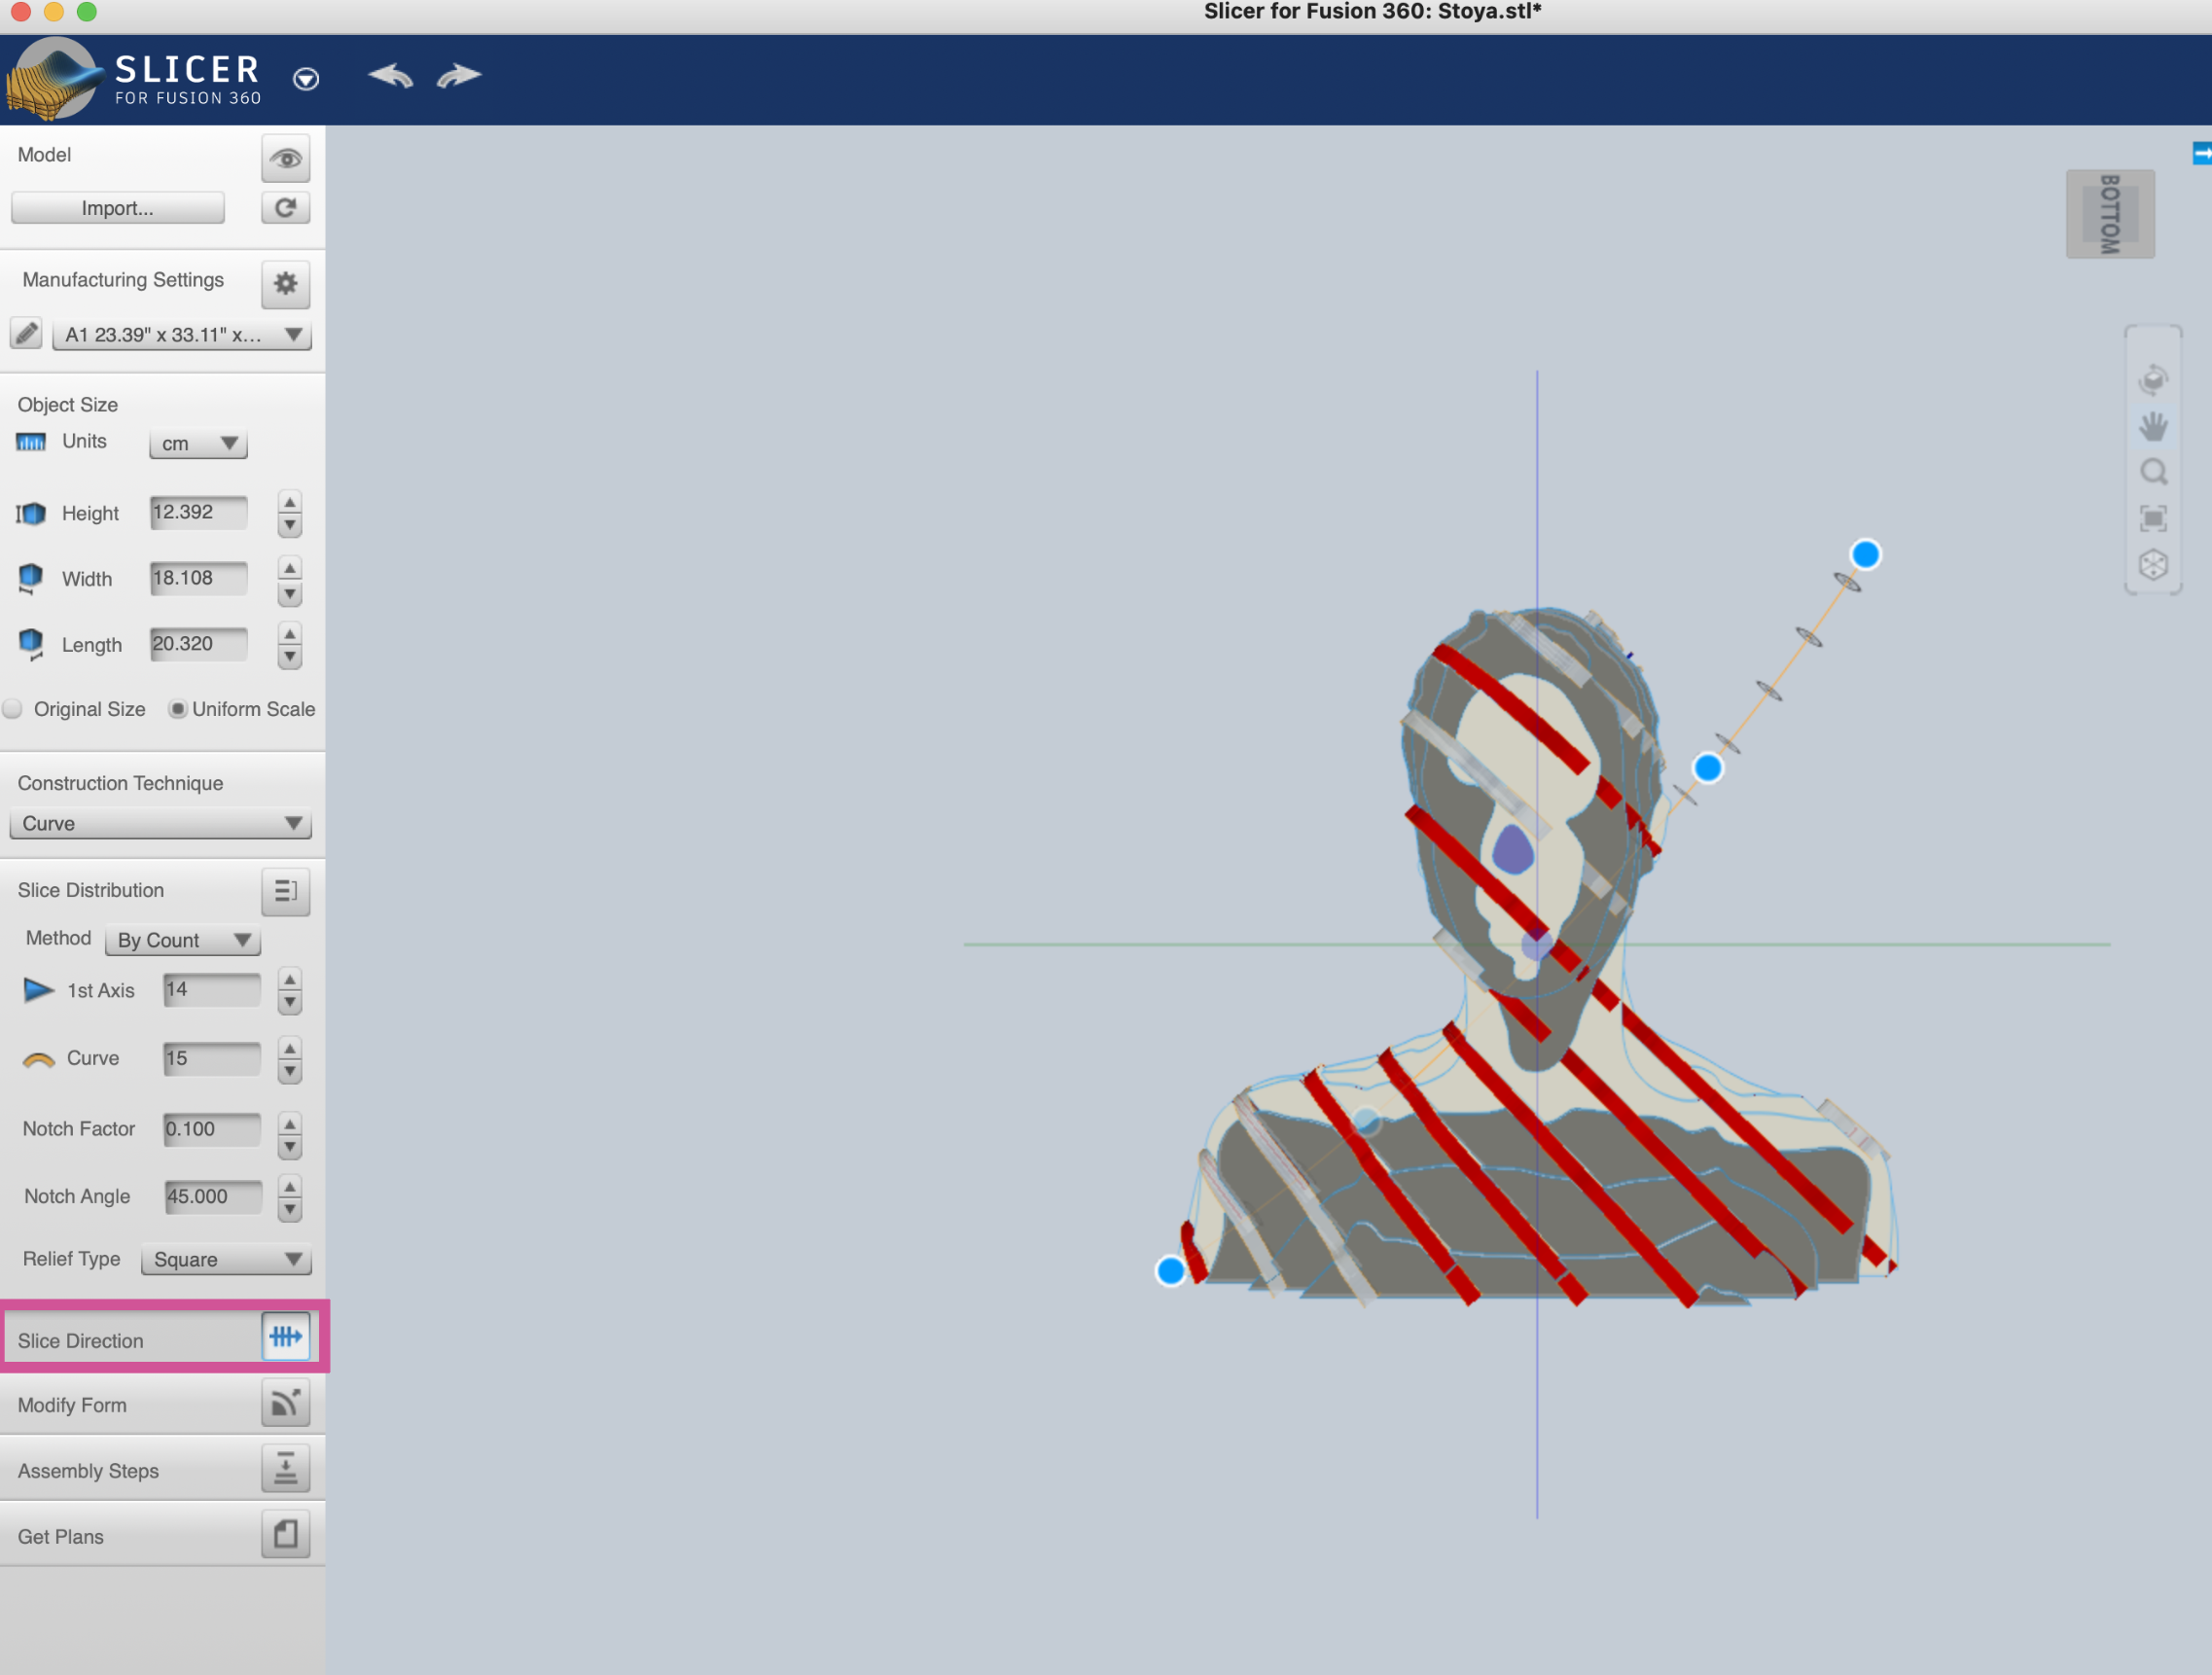The width and height of the screenshot is (2212, 1675).
Task: Click the Slice Direction icon button
Action: [x=285, y=1336]
